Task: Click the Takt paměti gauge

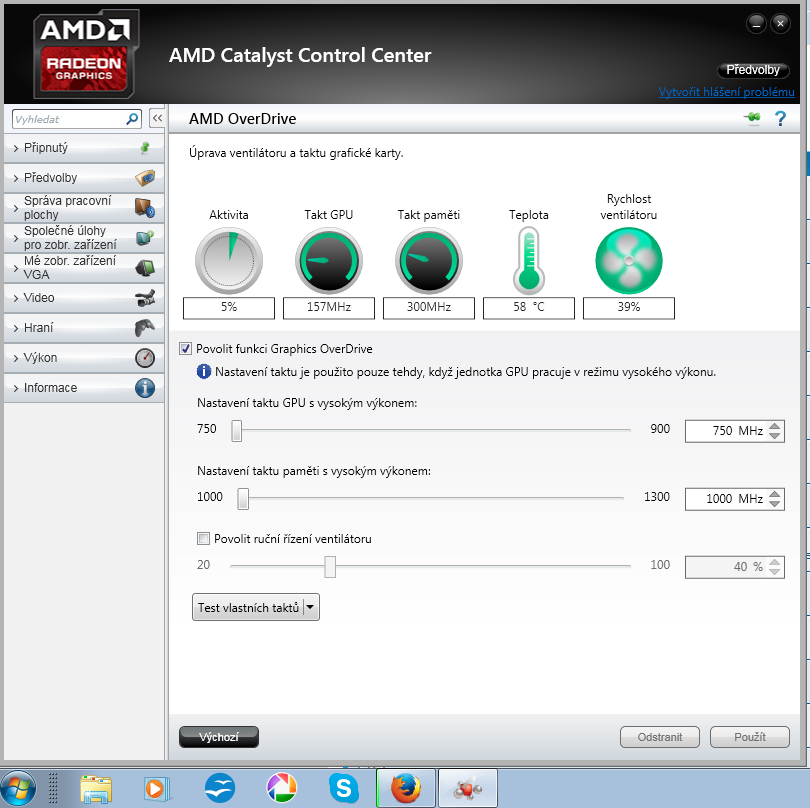Action: pyautogui.click(x=429, y=260)
